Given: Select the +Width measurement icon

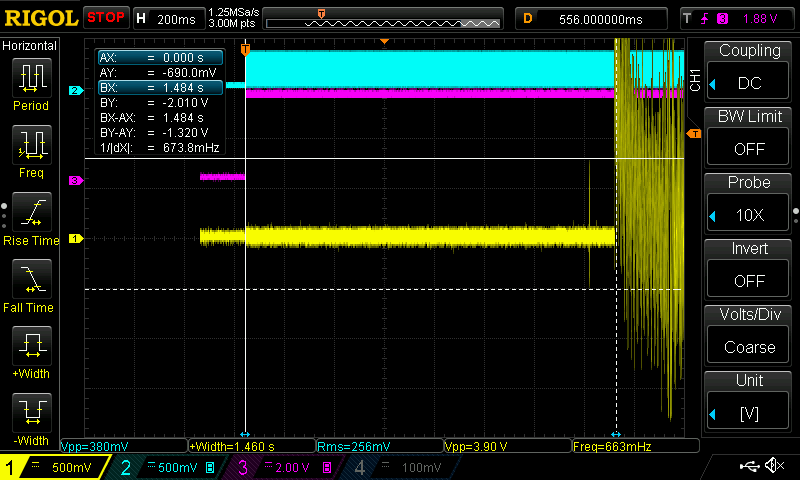Looking at the screenshot, I should pyautogui.click(x=32, y=346).
